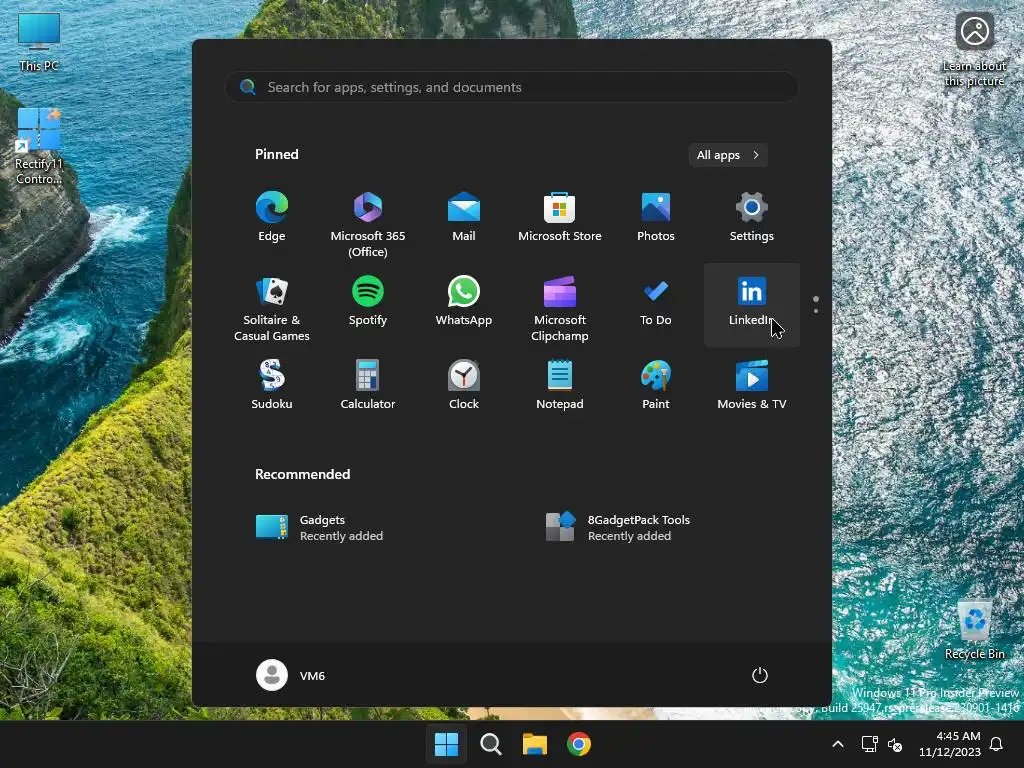The width and height of the screenshot is (1024, 768).
Task: Open File Explorer from taskbar
Action: 535,744
